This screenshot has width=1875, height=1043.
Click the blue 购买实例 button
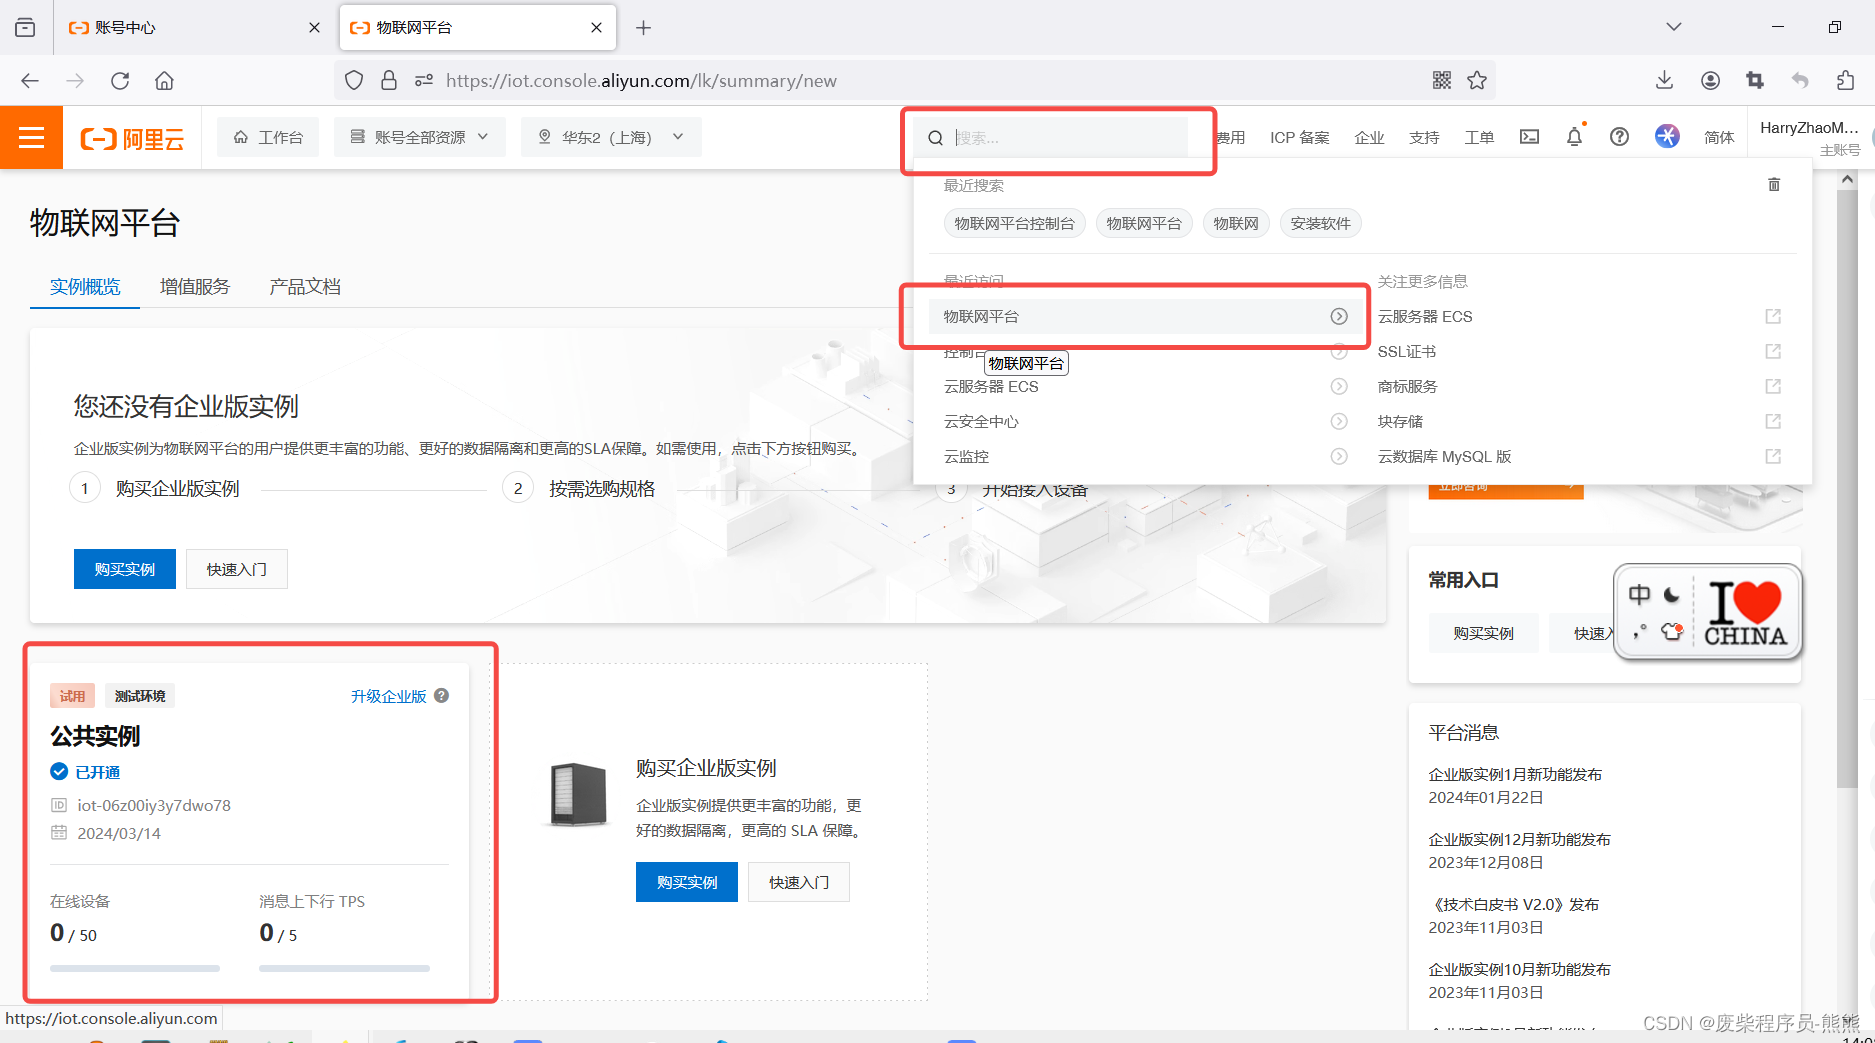click(x=124, y=568)
